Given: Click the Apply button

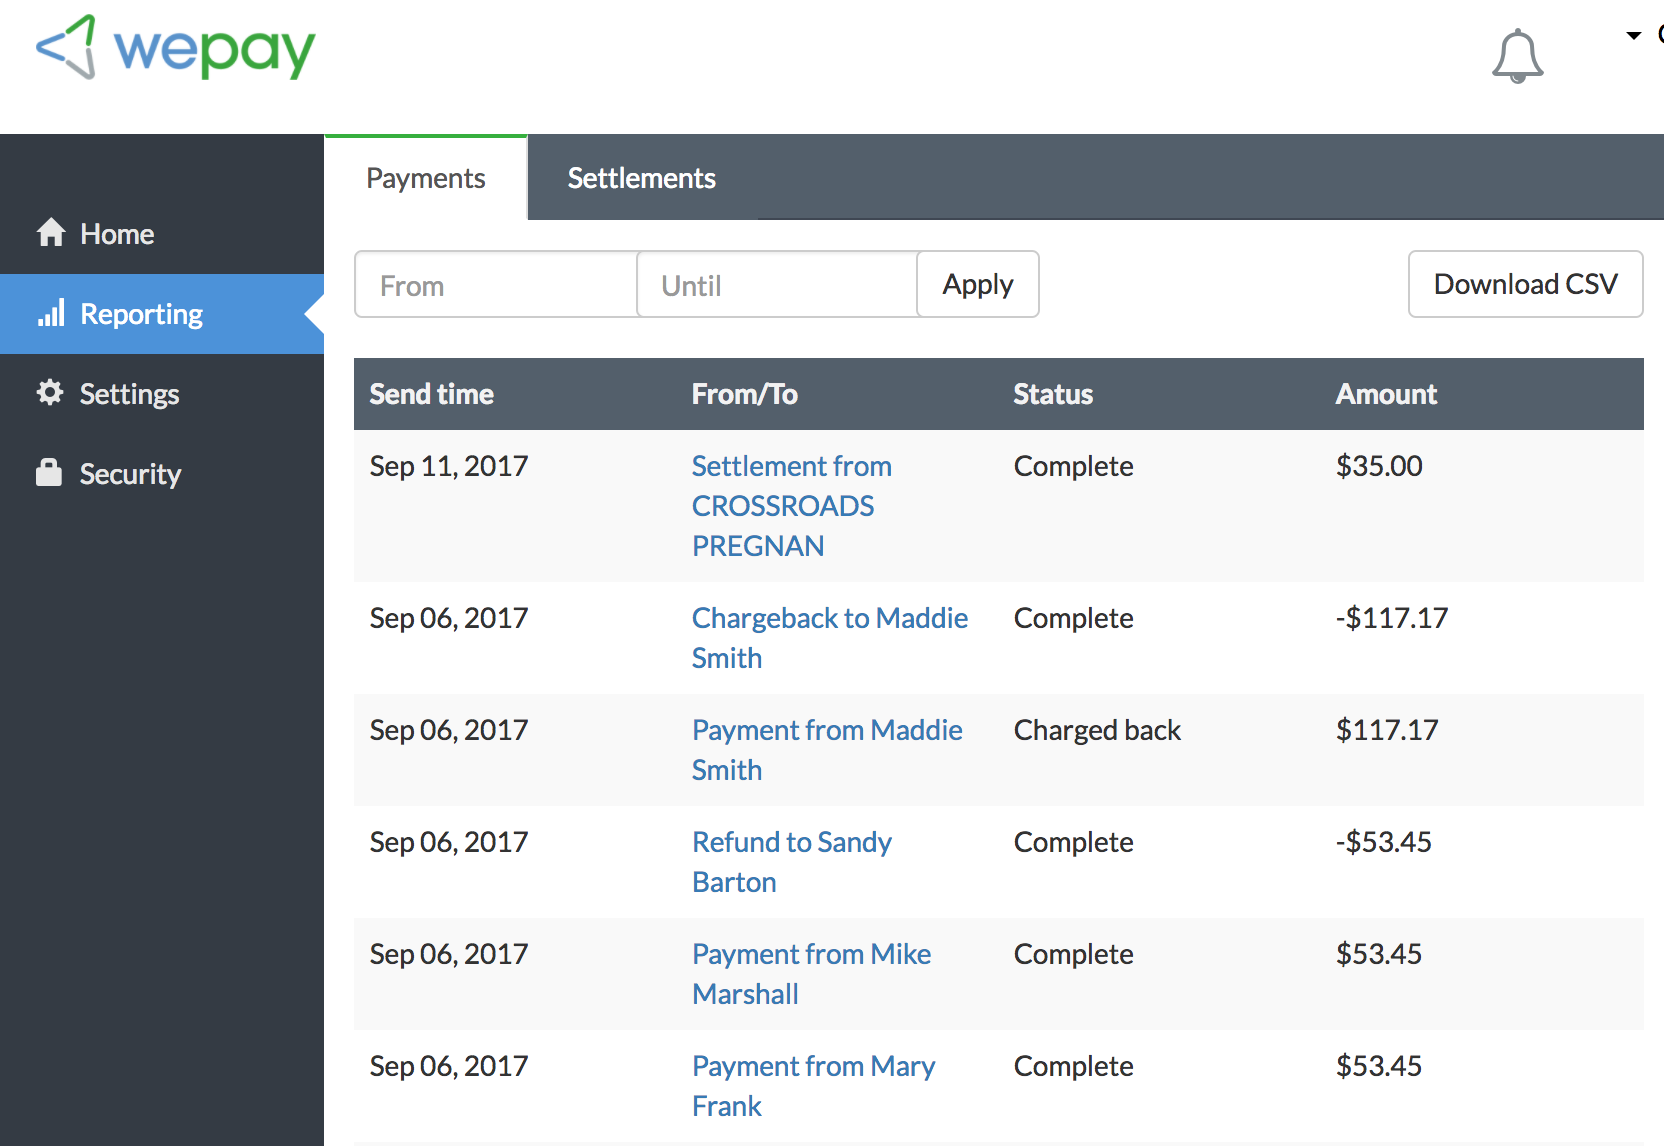Looking at the screenshot, I should click(x=977, y=284).
